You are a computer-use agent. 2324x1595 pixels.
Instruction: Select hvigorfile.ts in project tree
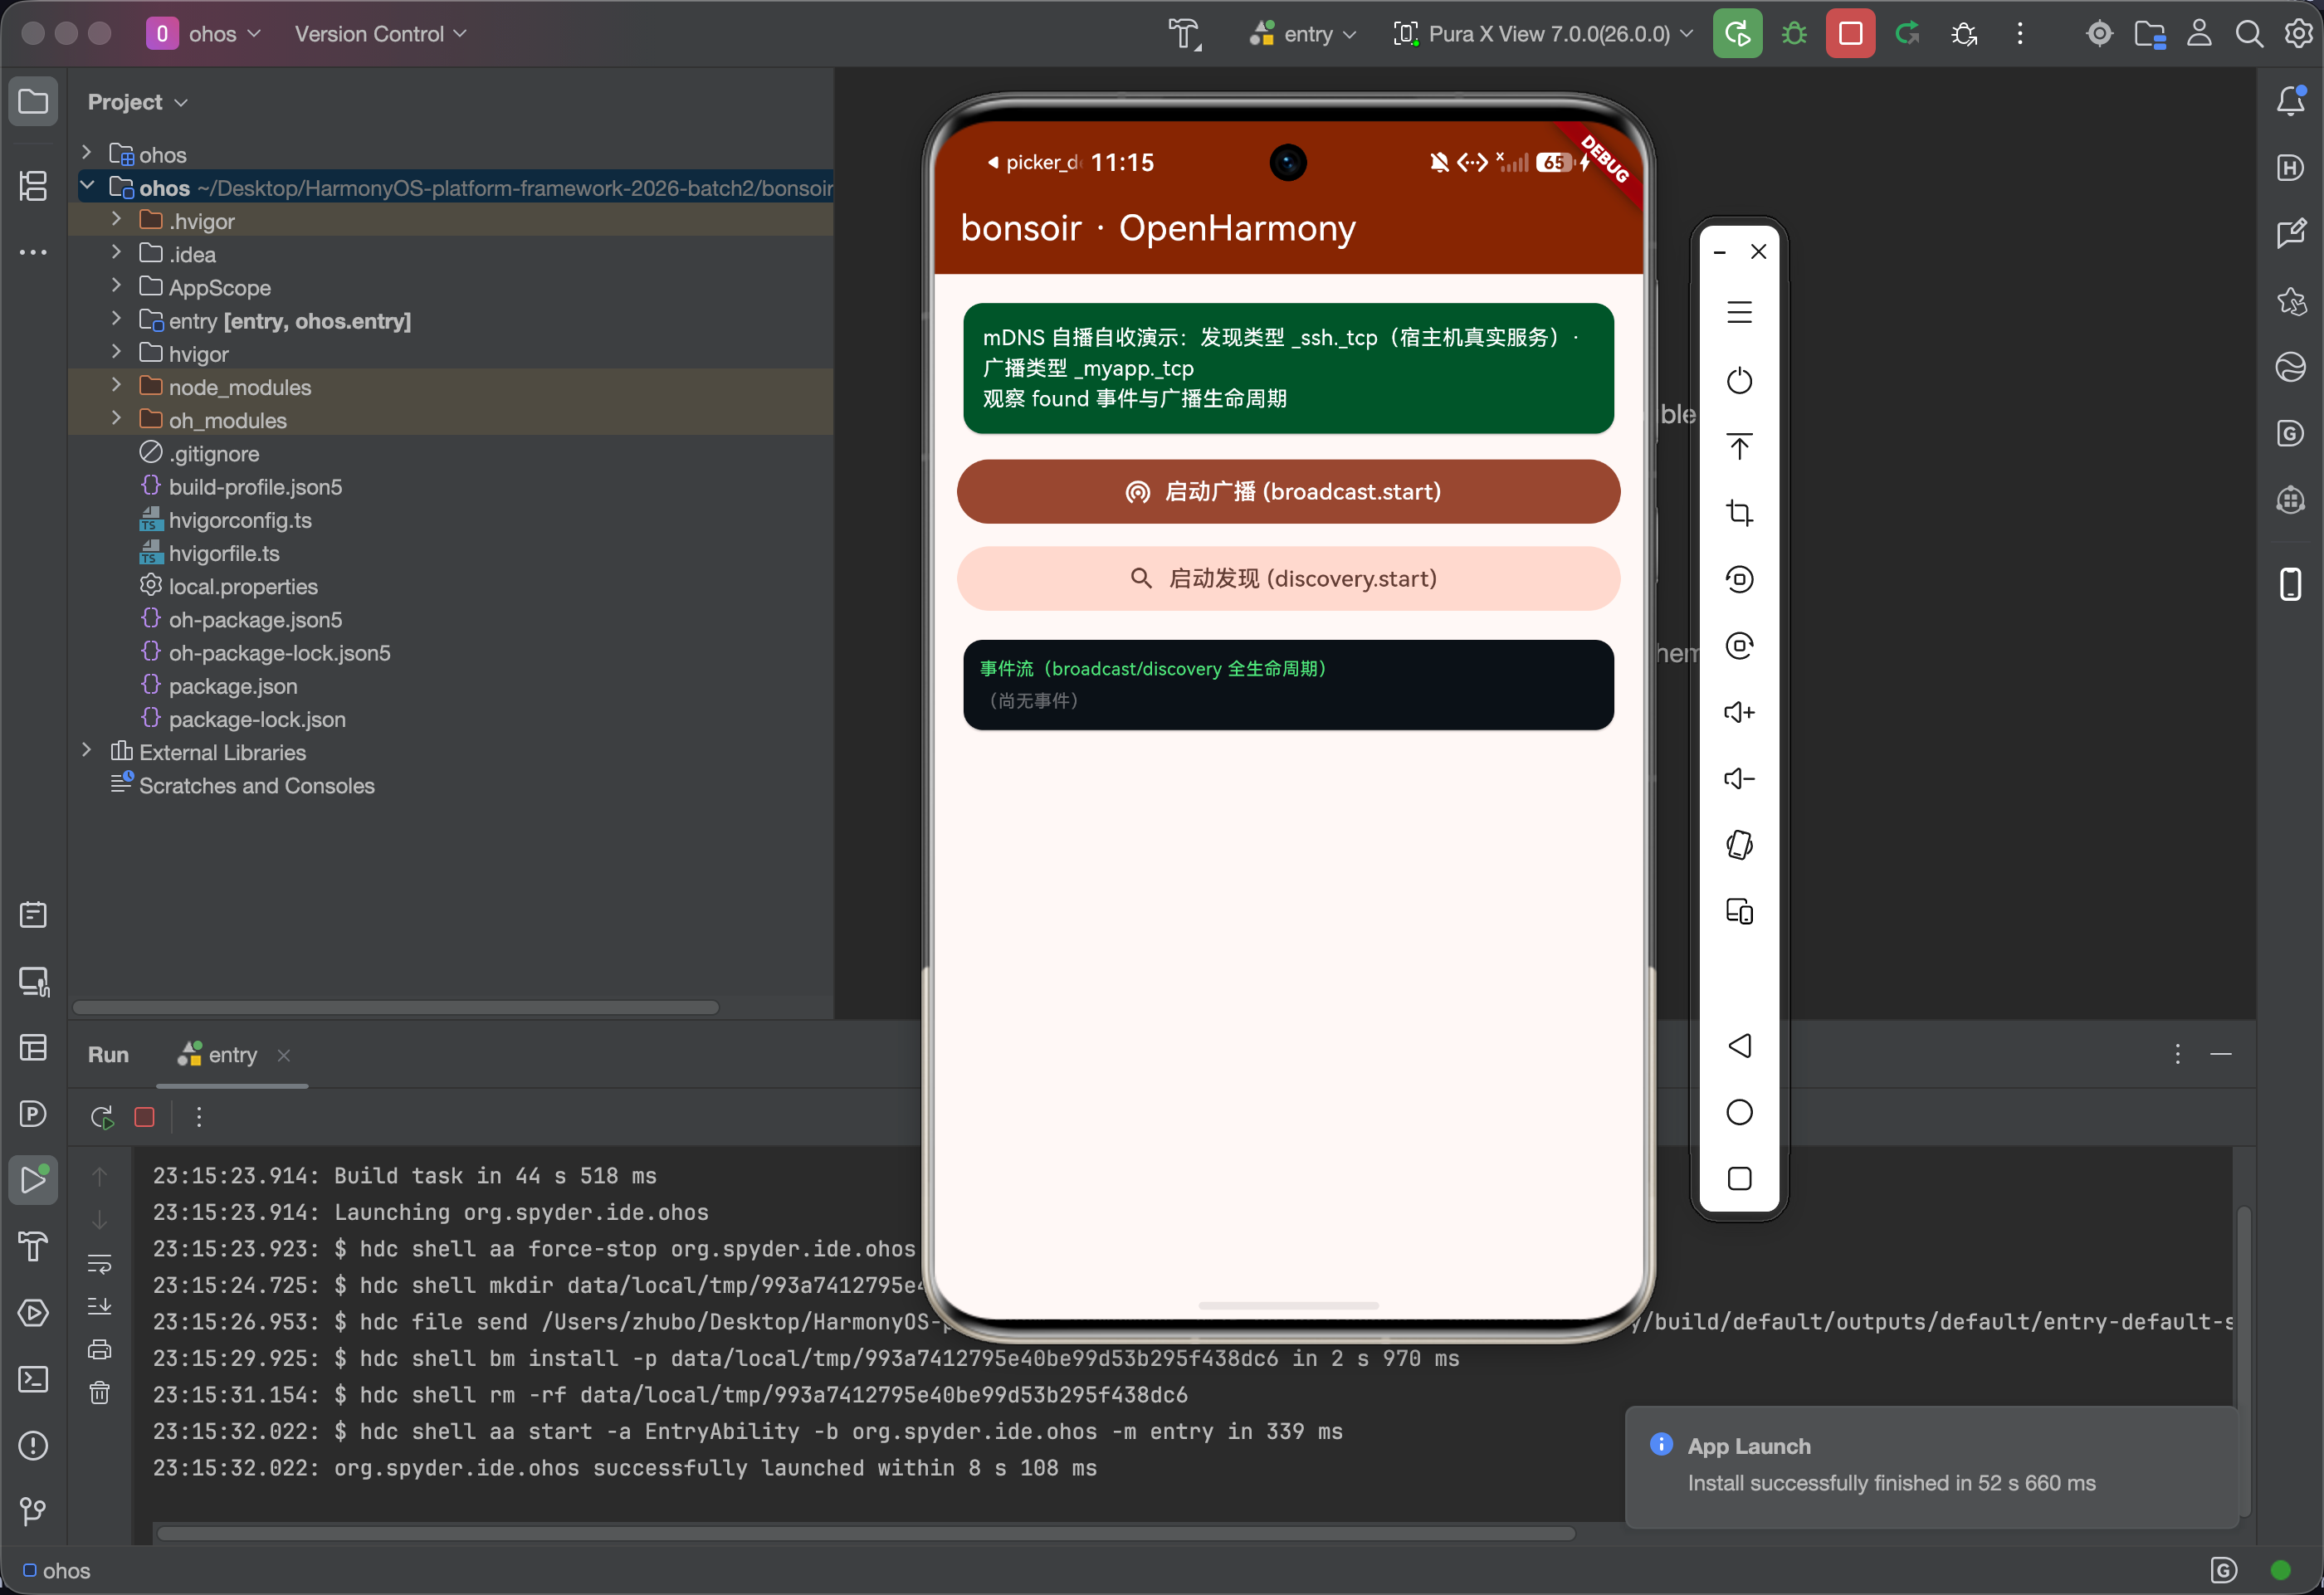coord(224,553)
